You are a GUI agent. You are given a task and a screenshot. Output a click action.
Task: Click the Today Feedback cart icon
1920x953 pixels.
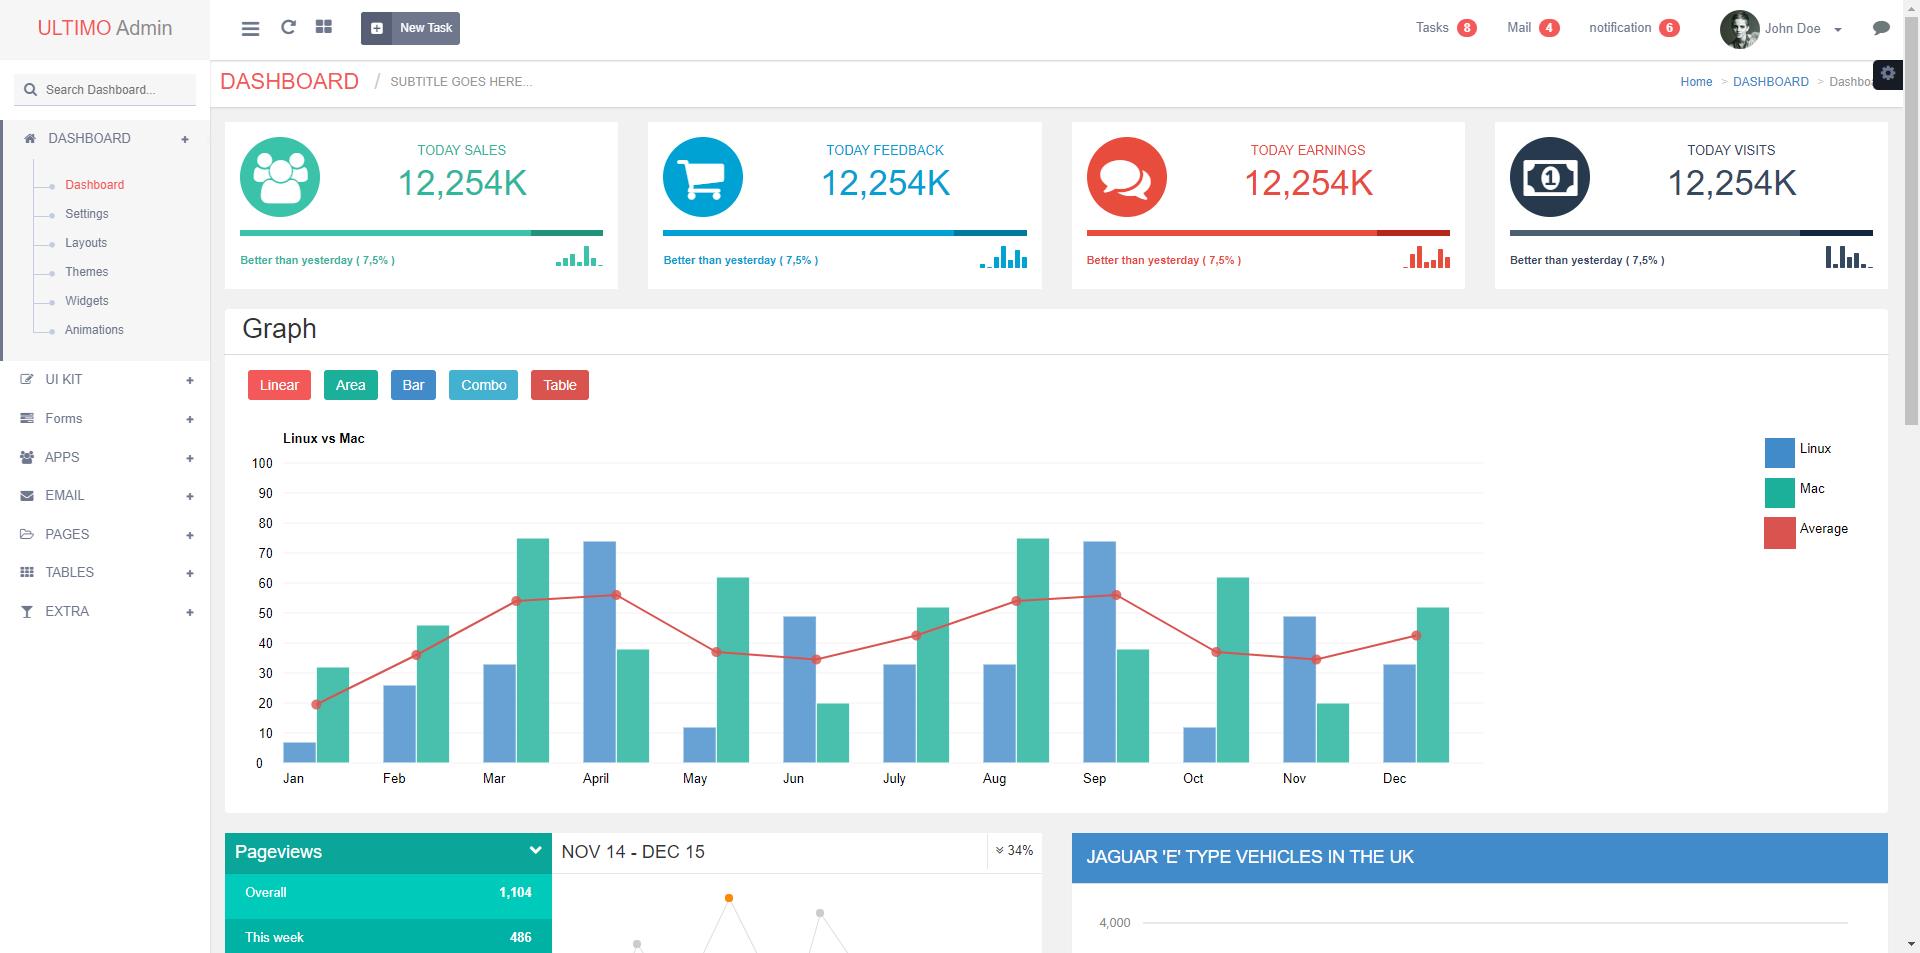click(703, 177)
